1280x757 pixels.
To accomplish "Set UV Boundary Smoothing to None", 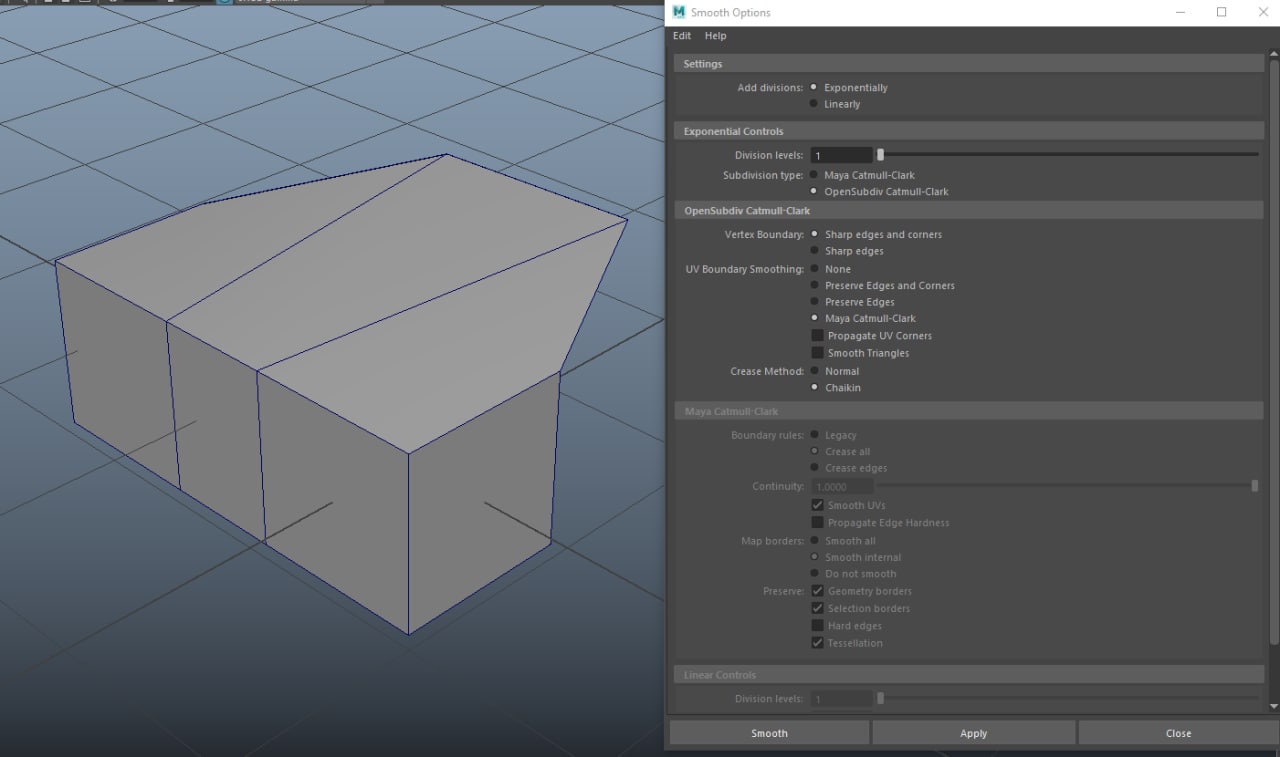I will [x=814, y=269].
